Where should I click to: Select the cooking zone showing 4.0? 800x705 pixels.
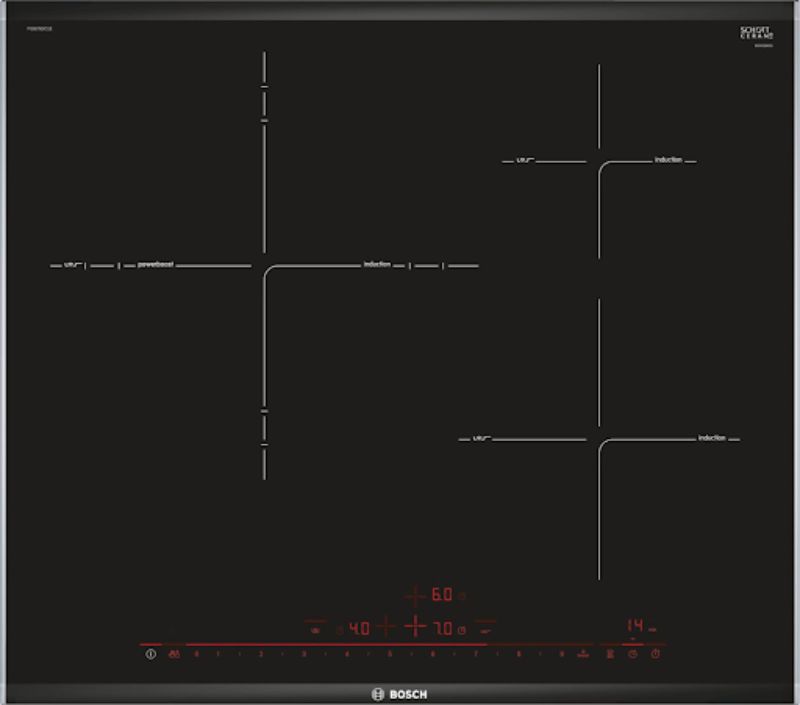[x=359, y=629]
